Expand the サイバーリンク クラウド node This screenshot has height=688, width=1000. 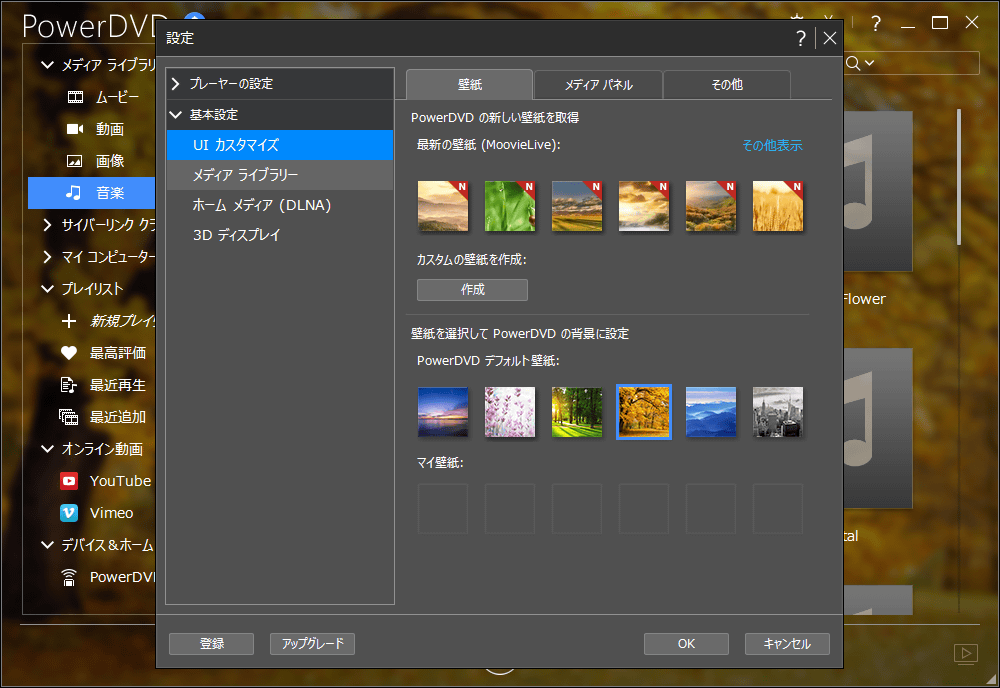tap(47, 224)
